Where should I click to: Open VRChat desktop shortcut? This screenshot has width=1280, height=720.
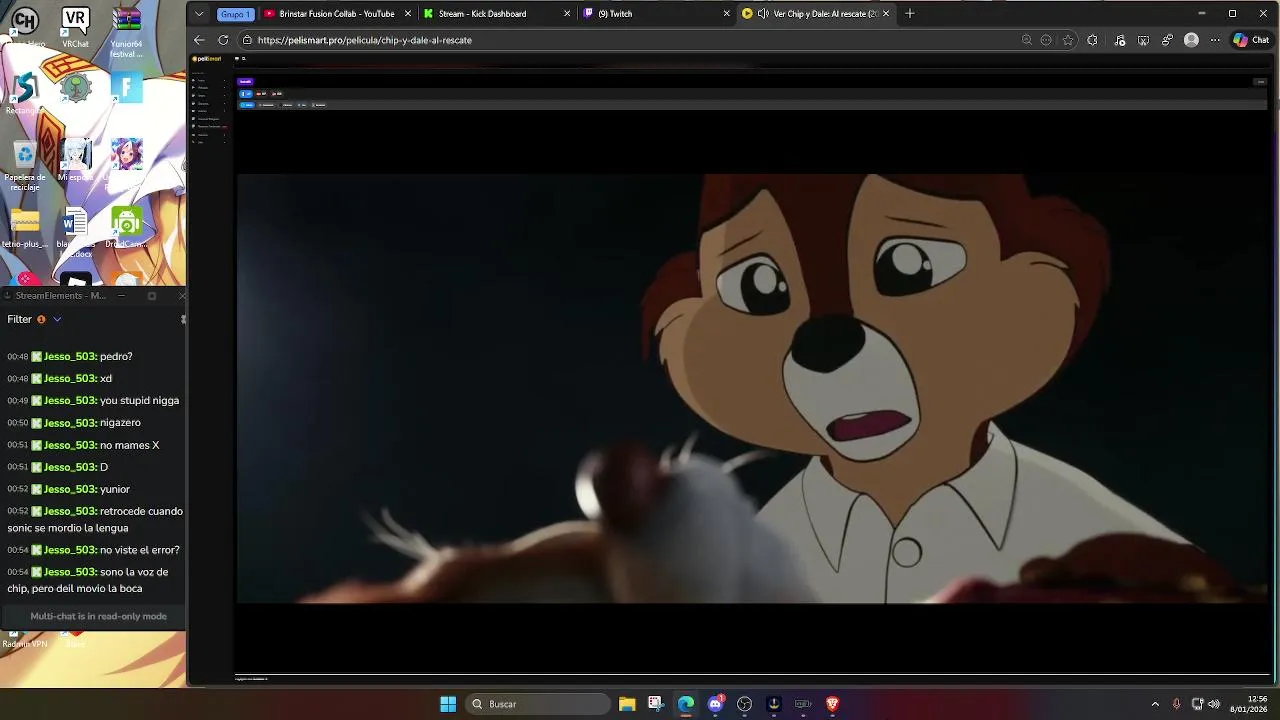point(75,25)
